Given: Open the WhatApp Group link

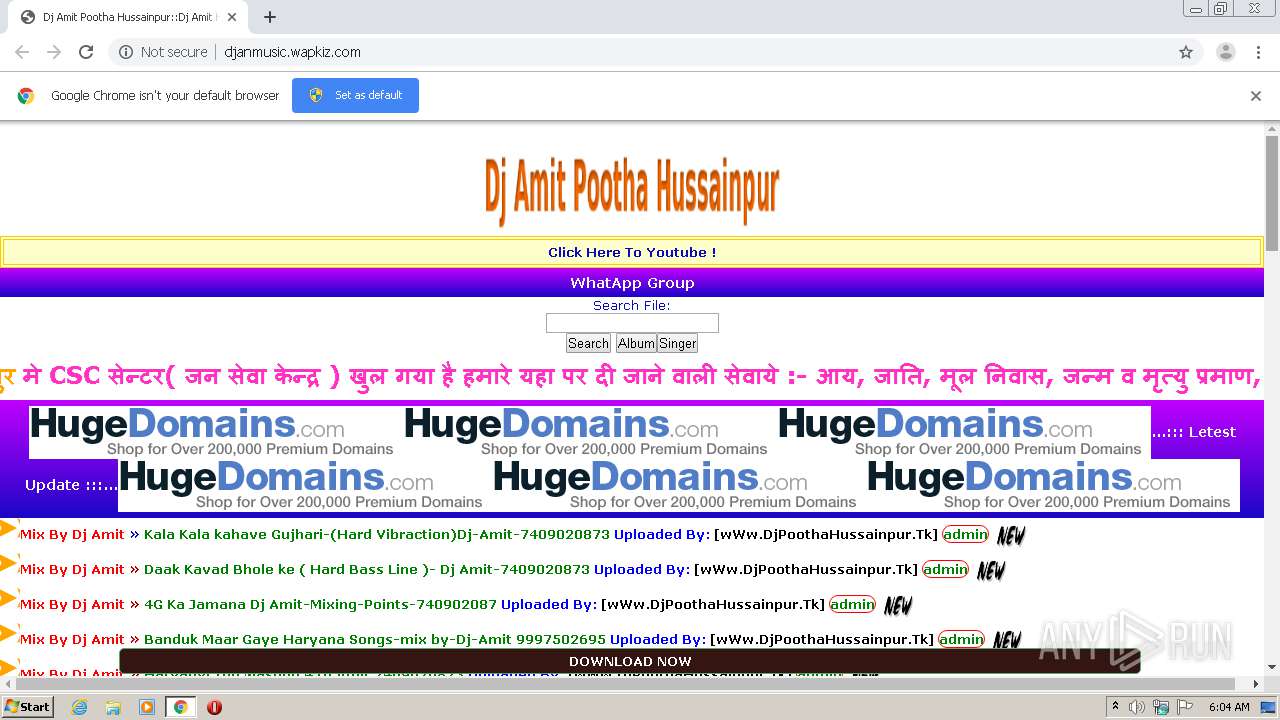Looking at the screenshot, I should pyautogui.click(x=632, y=283).
